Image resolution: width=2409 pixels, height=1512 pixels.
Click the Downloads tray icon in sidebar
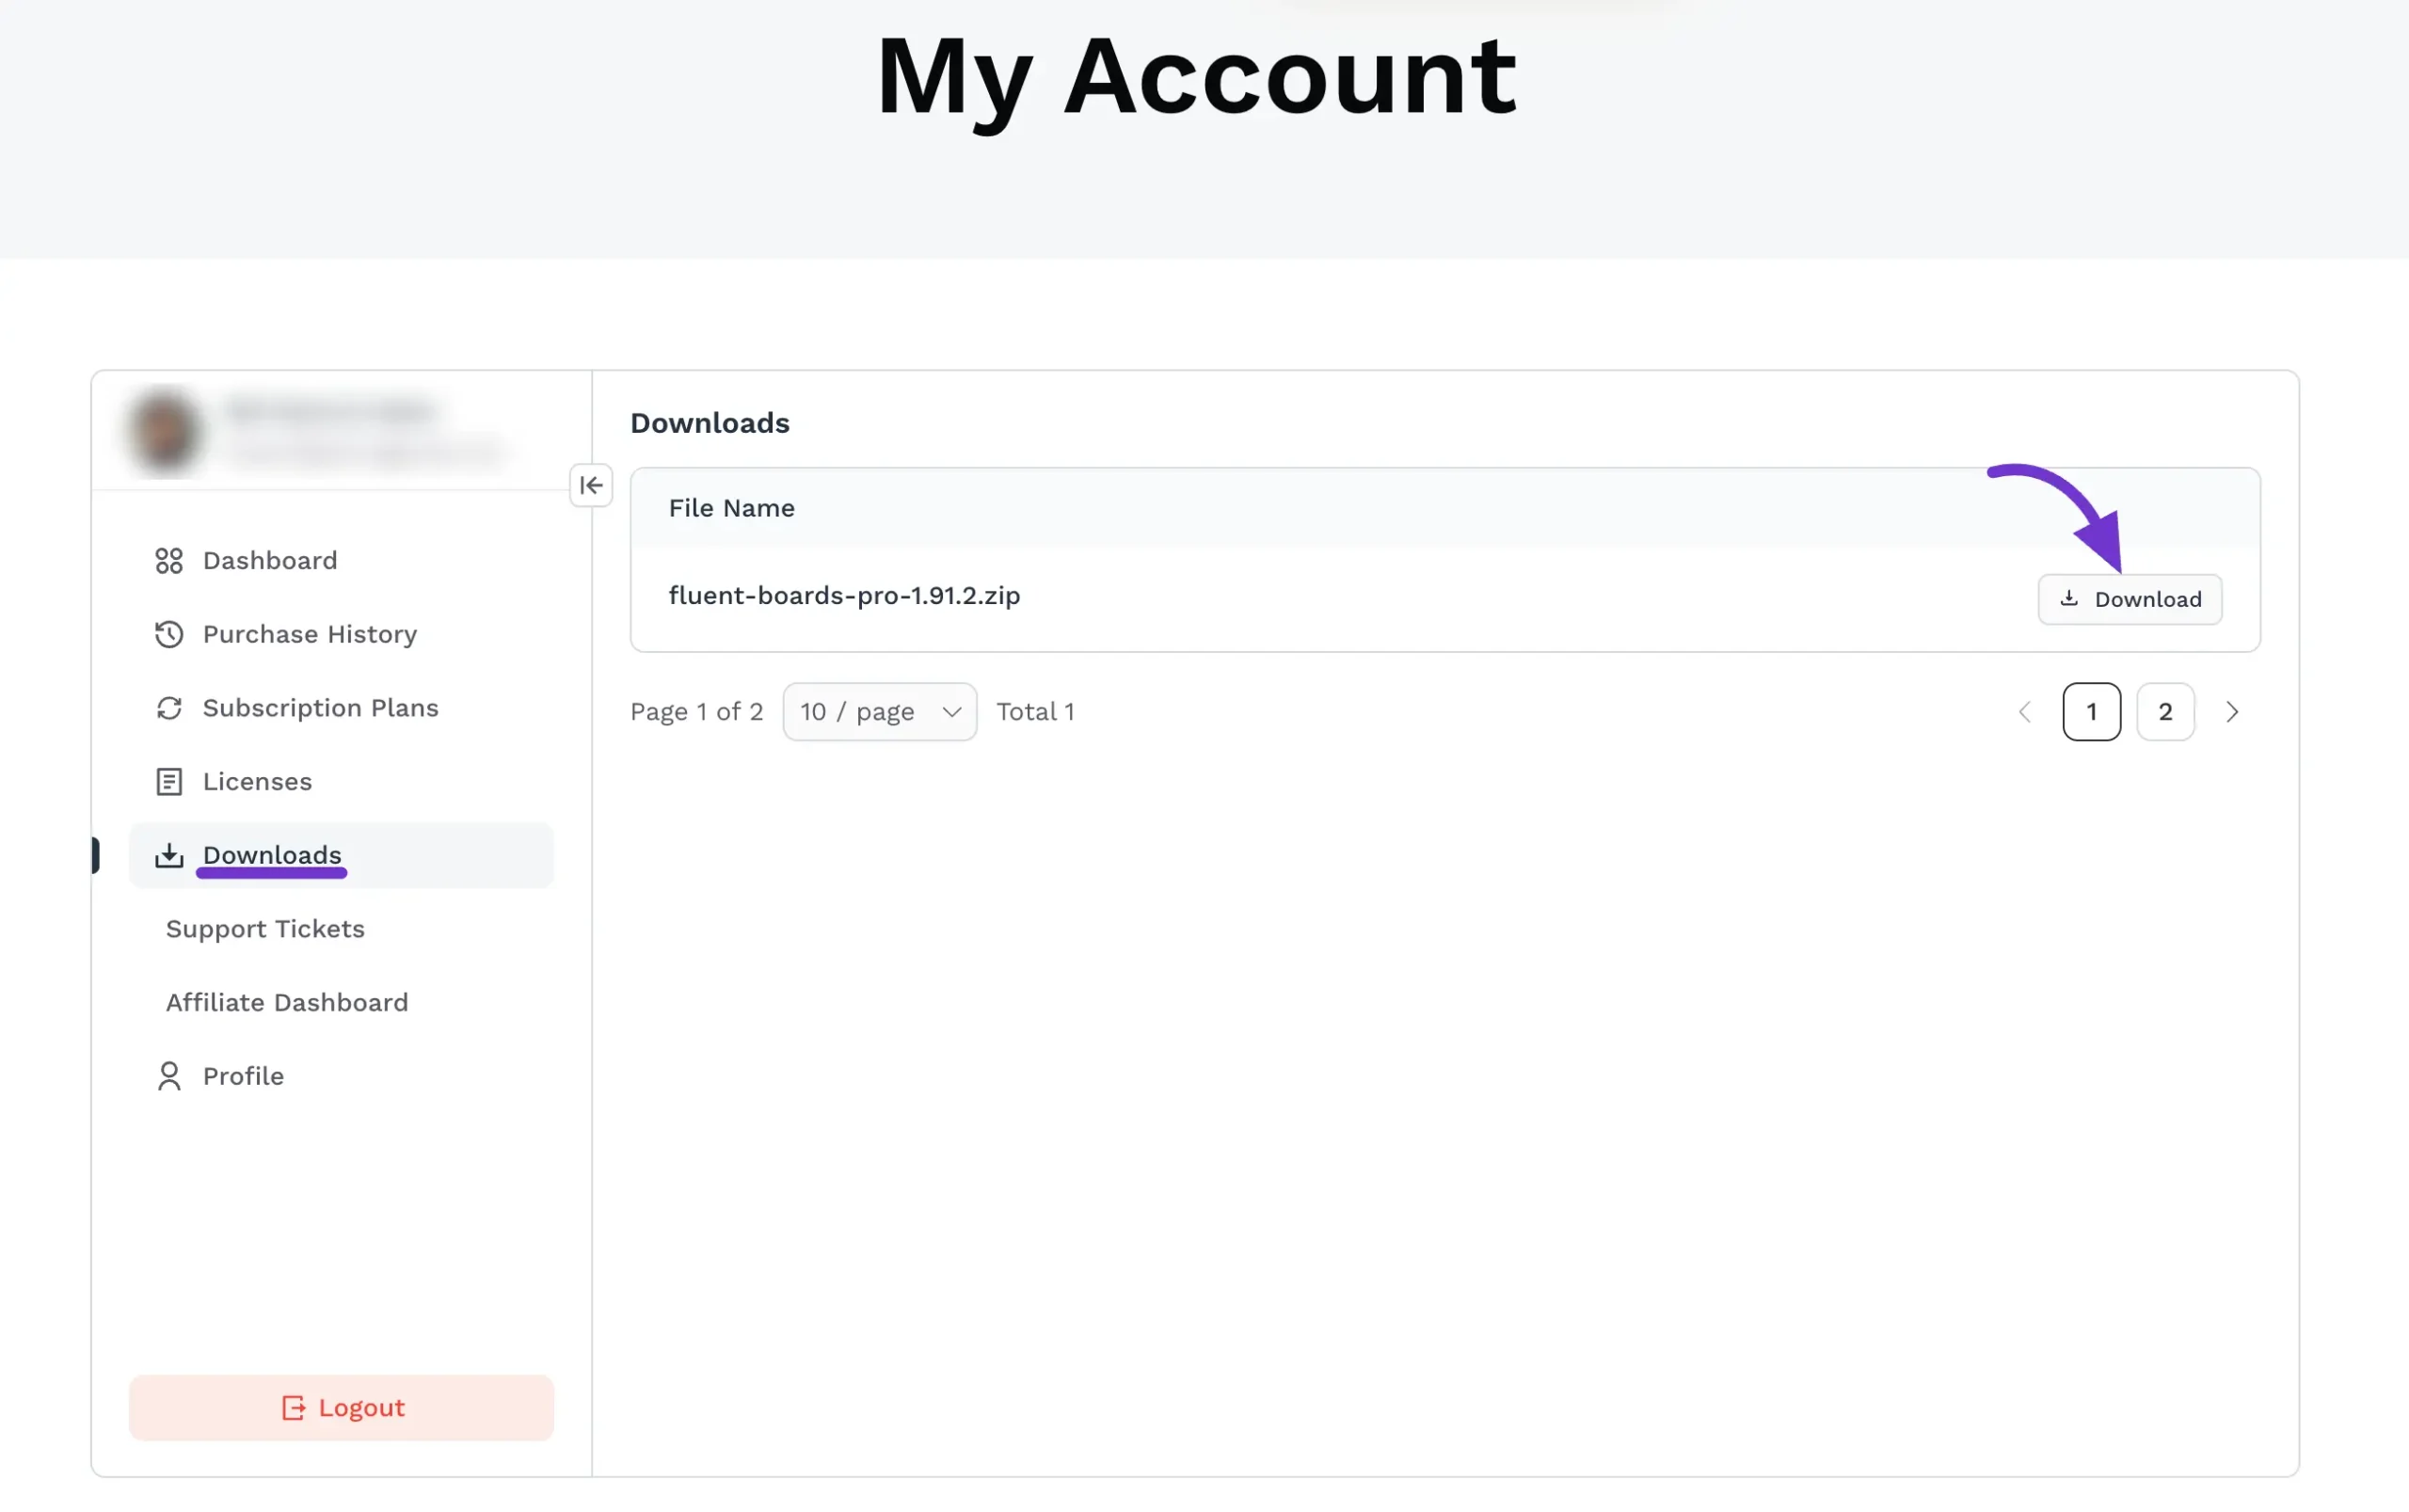[x=169, y=855]
